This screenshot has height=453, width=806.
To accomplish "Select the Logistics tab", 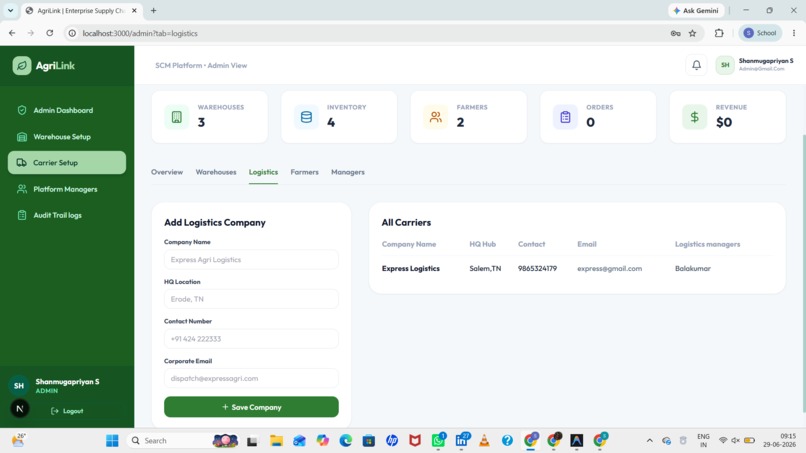I will pos(263,172).
